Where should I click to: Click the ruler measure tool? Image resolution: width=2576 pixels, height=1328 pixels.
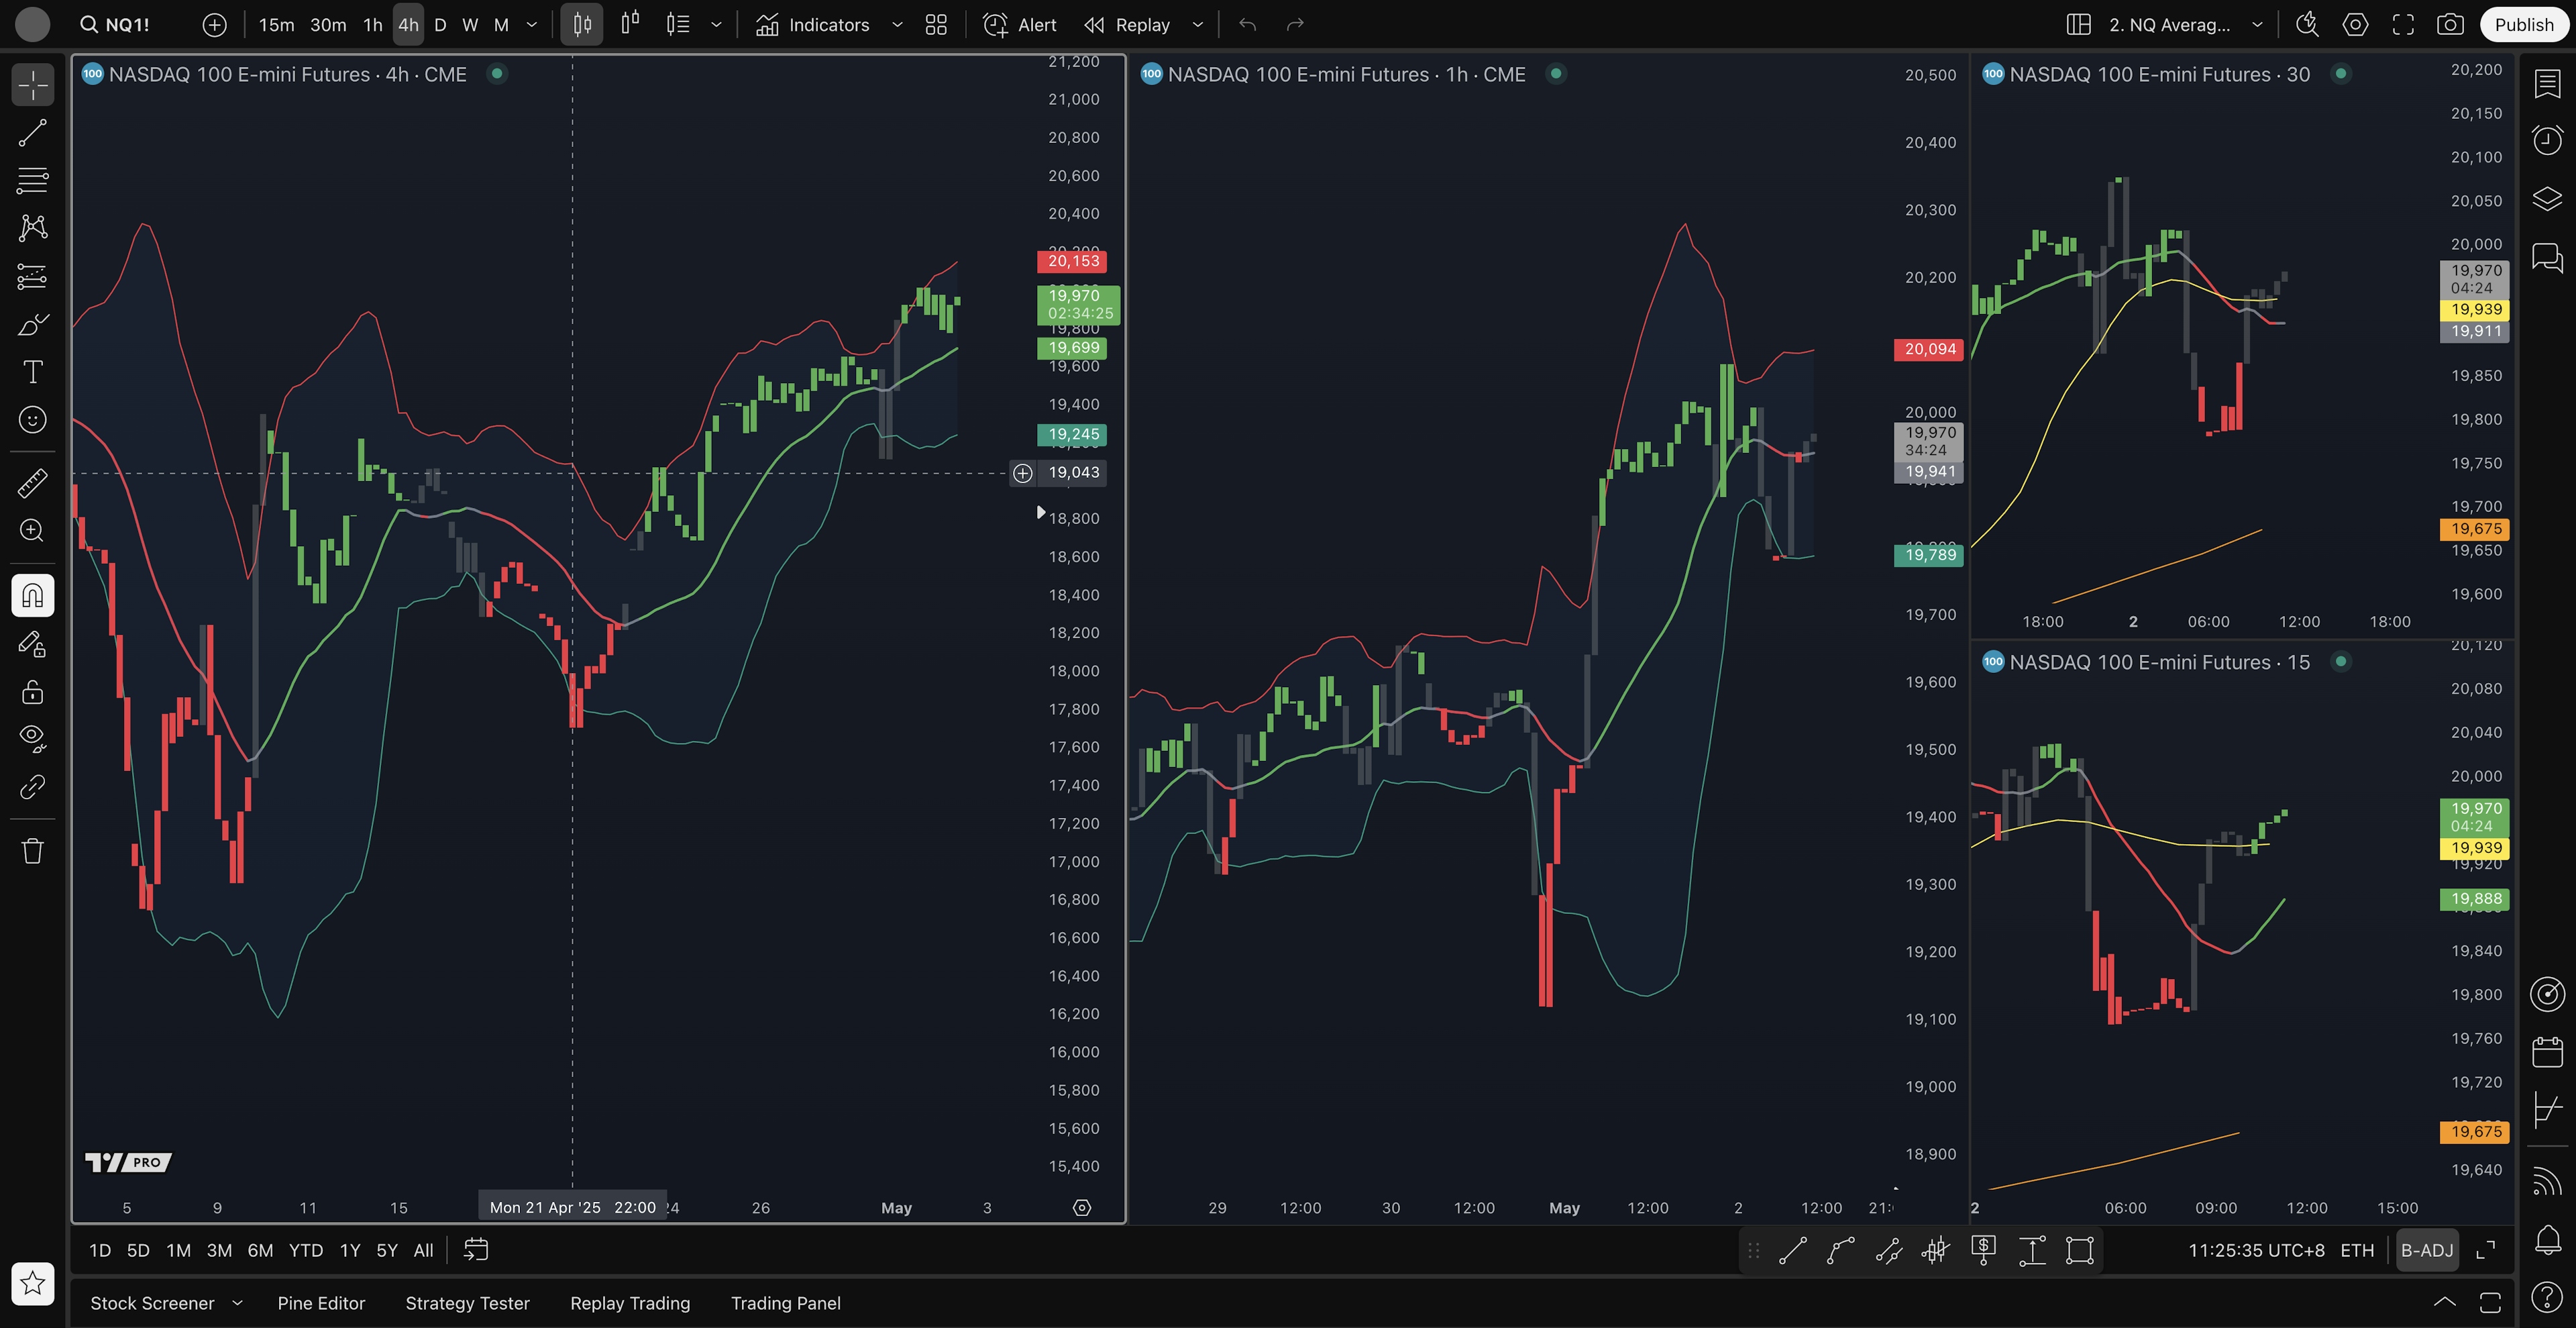(x=32, y=483)
